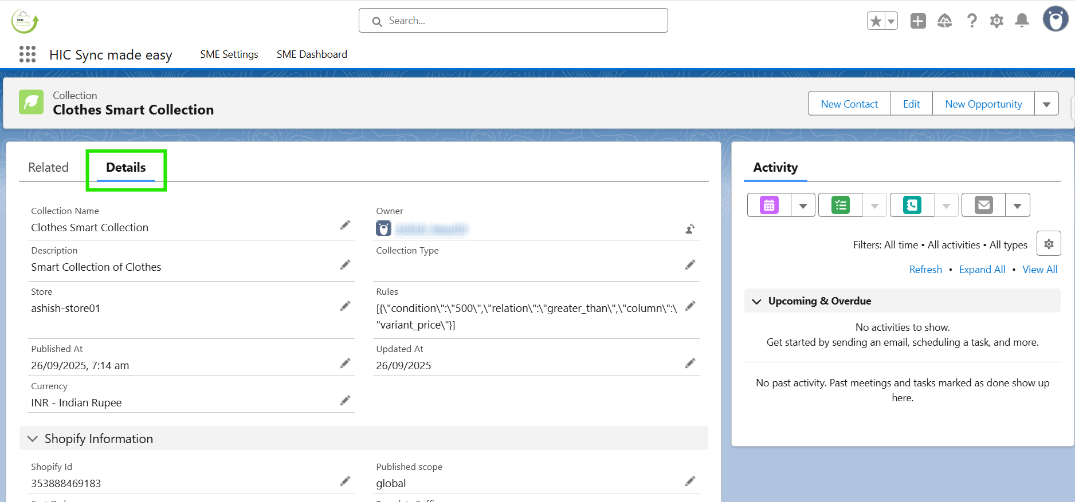The image size is (1075, 502).
Task: Open the App Launcher grid icon
Action: [x=27, y=55]
